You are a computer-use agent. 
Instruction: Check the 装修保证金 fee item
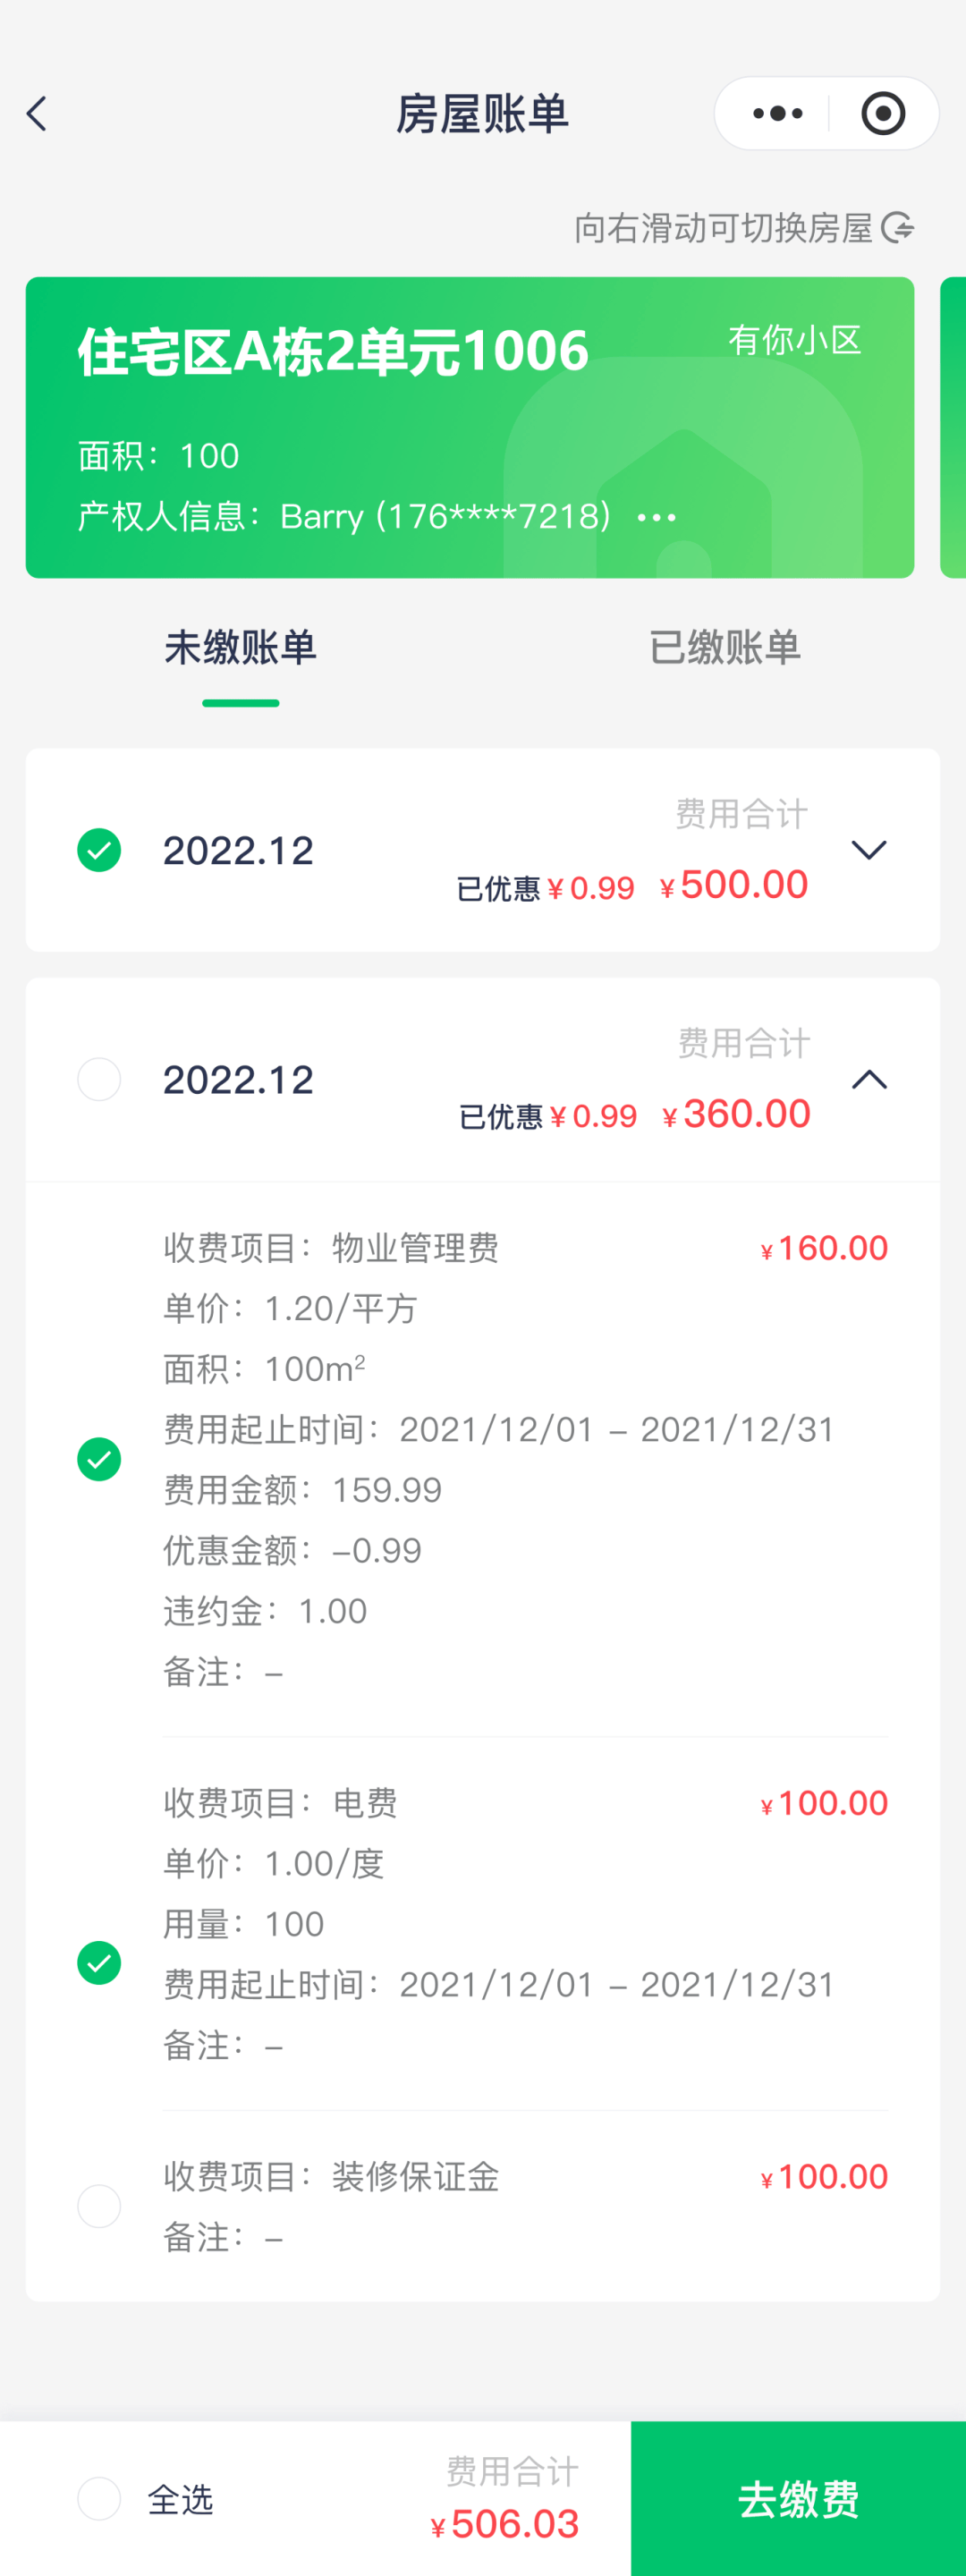coord(99,2205)
